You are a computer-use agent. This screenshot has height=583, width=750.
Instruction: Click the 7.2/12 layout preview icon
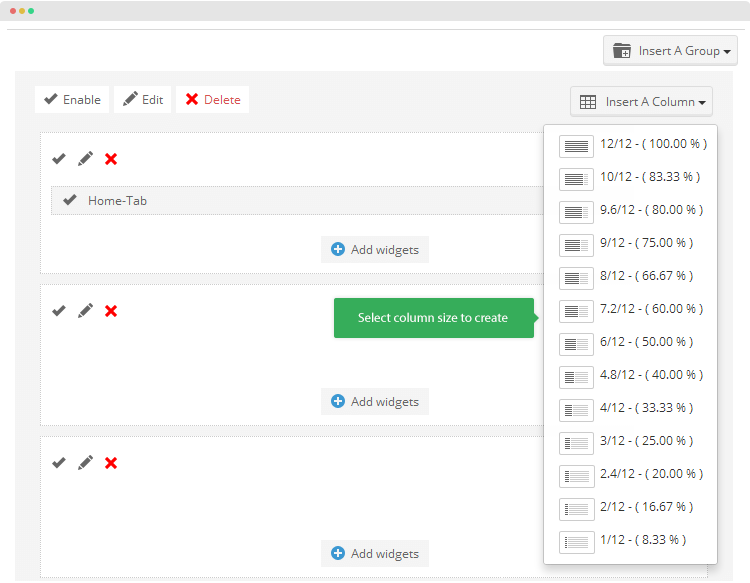click(x=576, y=311)
